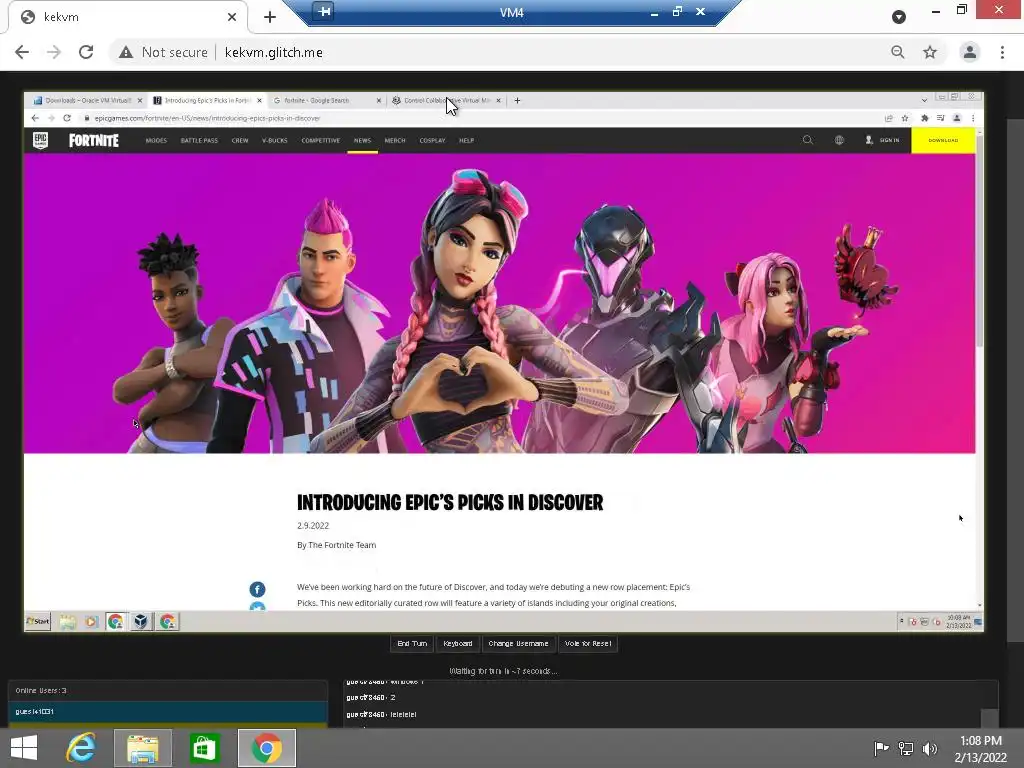The width and height of the screenshot is (1024, 768).
Task: Open COSPLAY nav item
Action: tap(432, 140)
